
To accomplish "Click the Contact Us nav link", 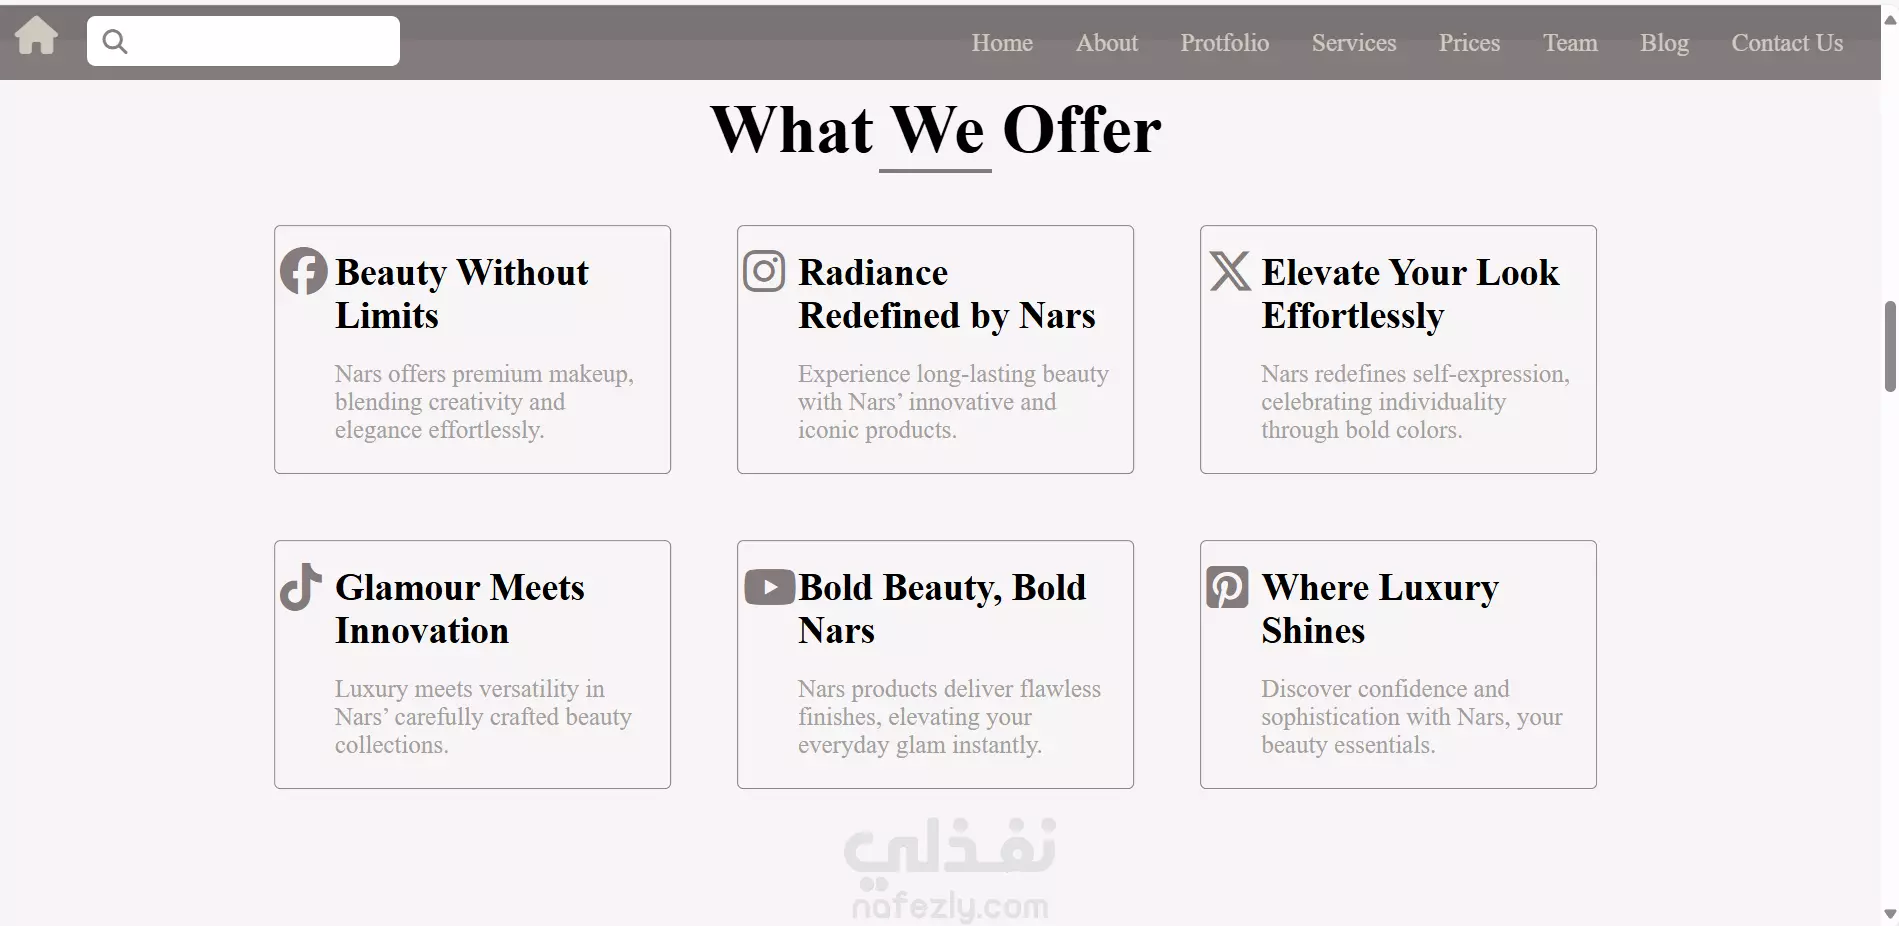I will [x=1787, y=43].
